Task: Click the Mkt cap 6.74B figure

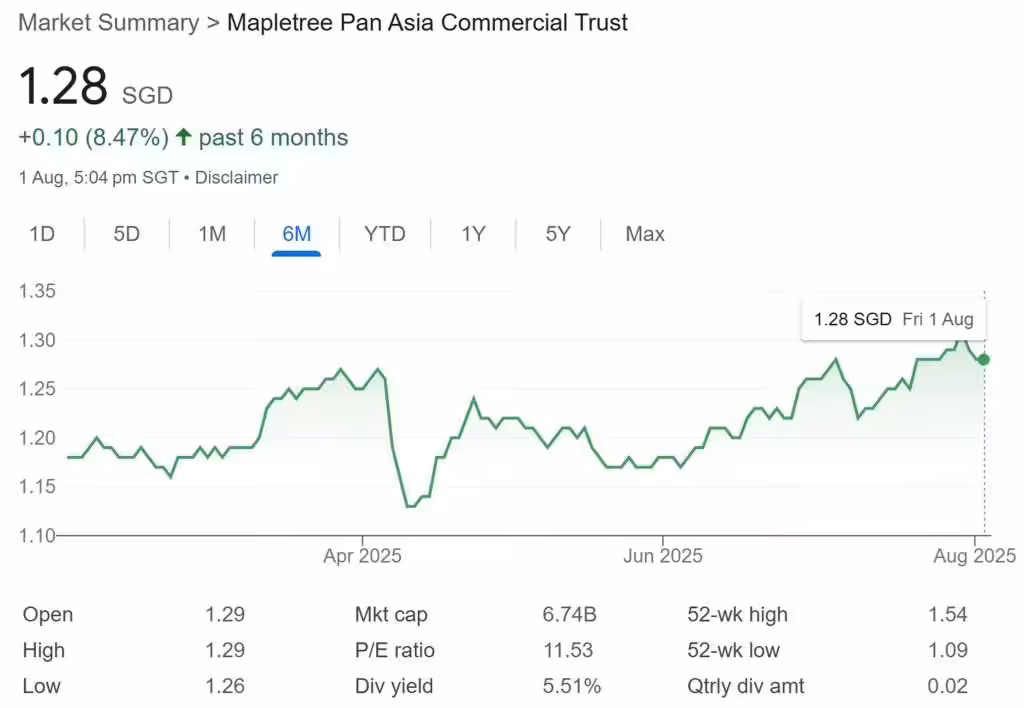Action: tap(569, 614)
